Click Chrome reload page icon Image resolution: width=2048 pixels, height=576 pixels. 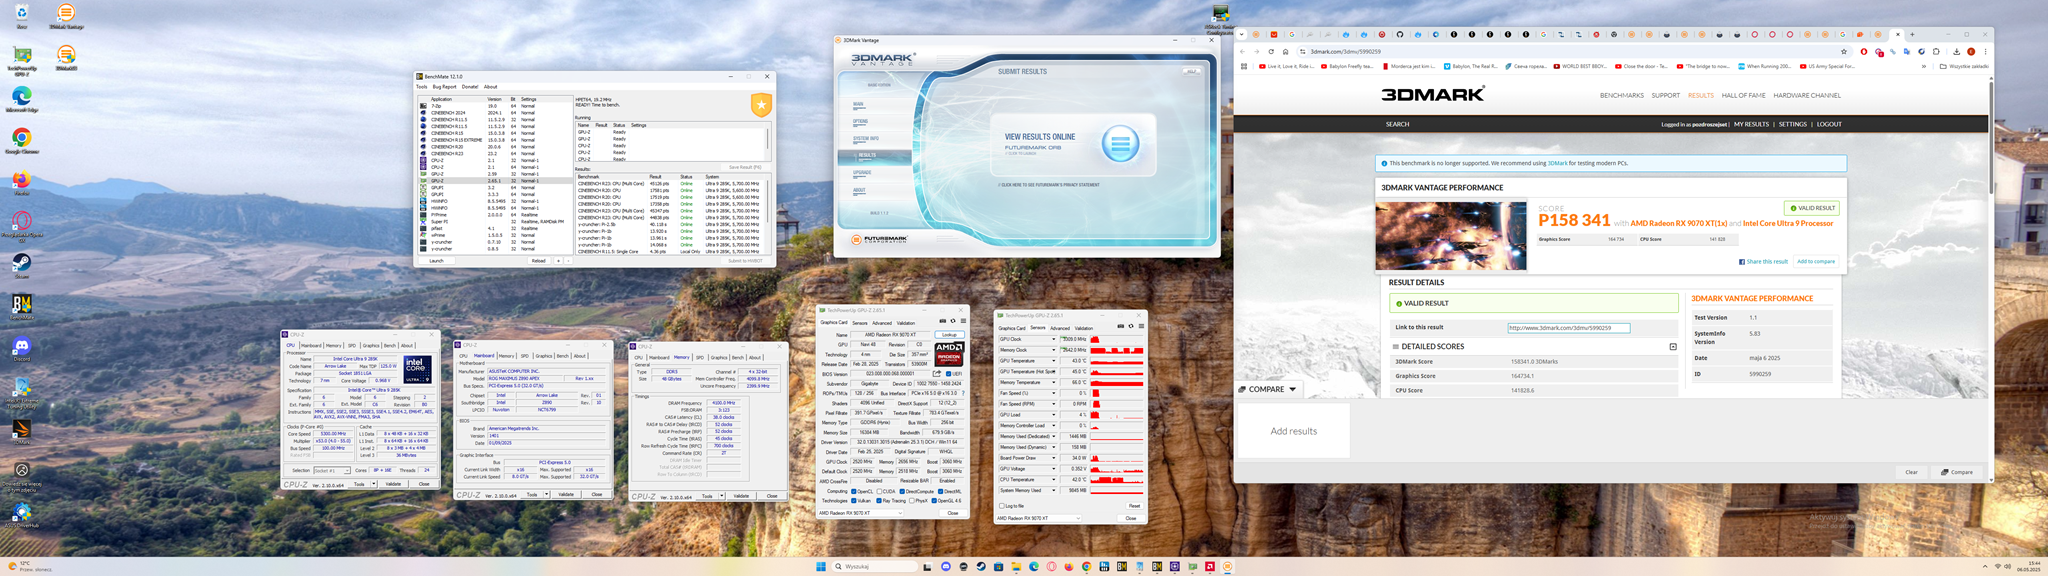point(1271,51)
